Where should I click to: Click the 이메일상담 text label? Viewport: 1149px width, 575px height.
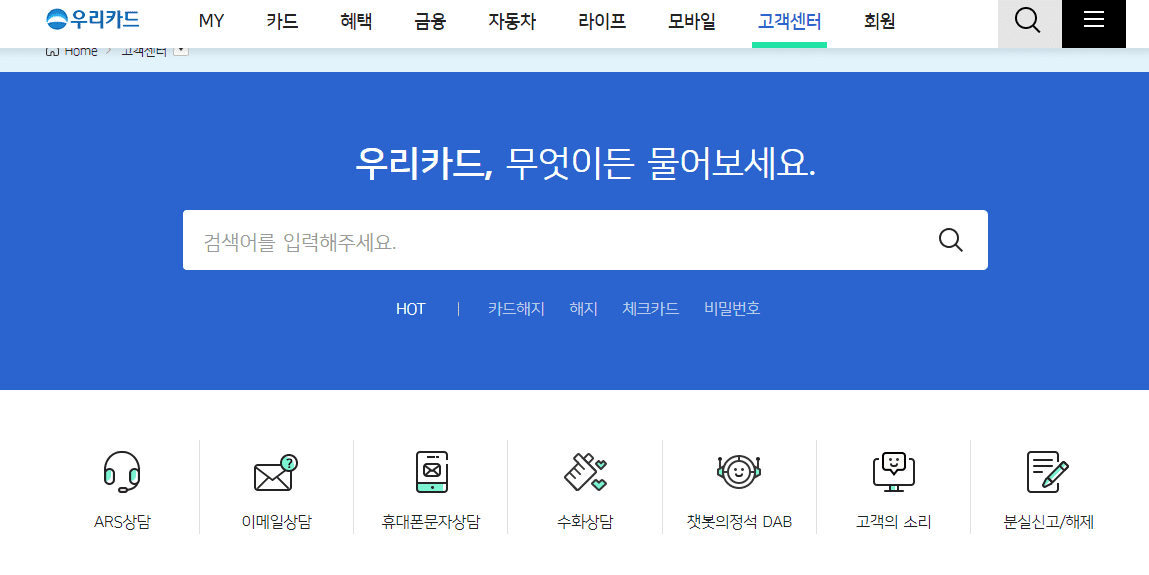pos(276,522)
